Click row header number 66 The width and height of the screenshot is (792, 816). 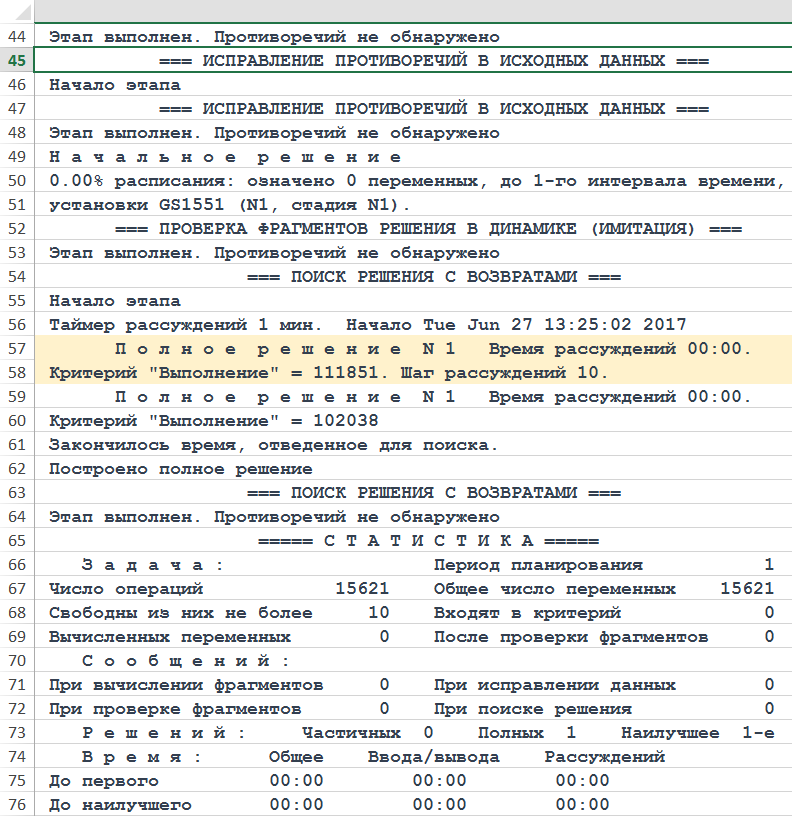pos(17,565)
